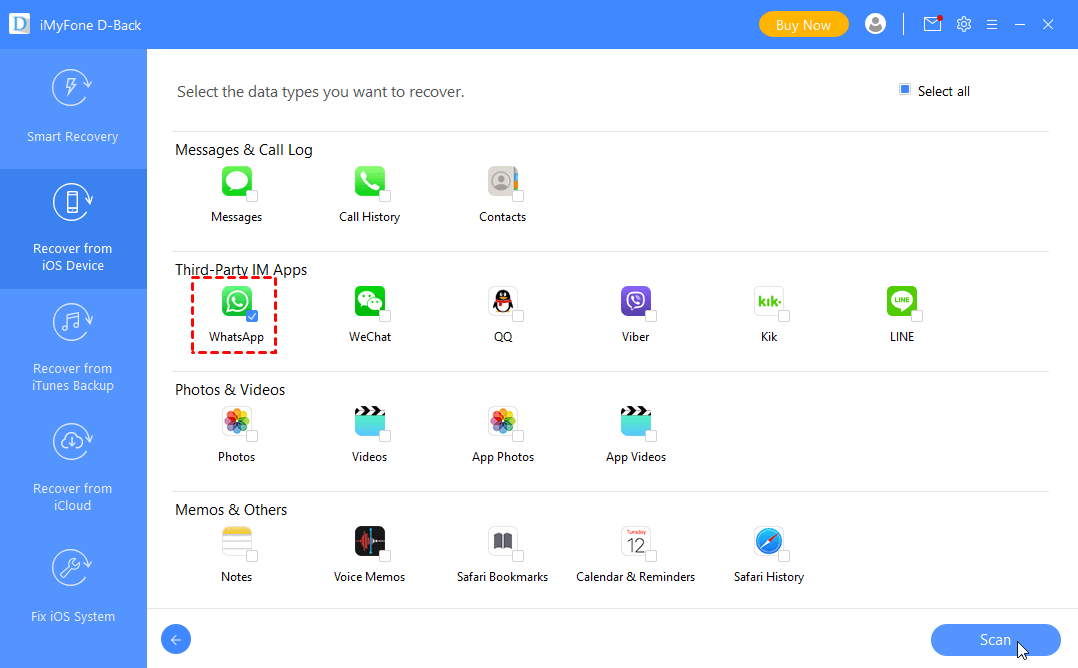Screen dimensions: 1078x668
Task: Switch to Recover from iTunes Backup
Action: point(73,348)
